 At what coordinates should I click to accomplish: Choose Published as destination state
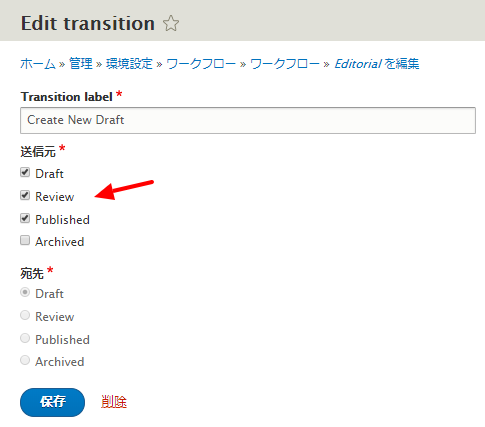tap(25, 338)
